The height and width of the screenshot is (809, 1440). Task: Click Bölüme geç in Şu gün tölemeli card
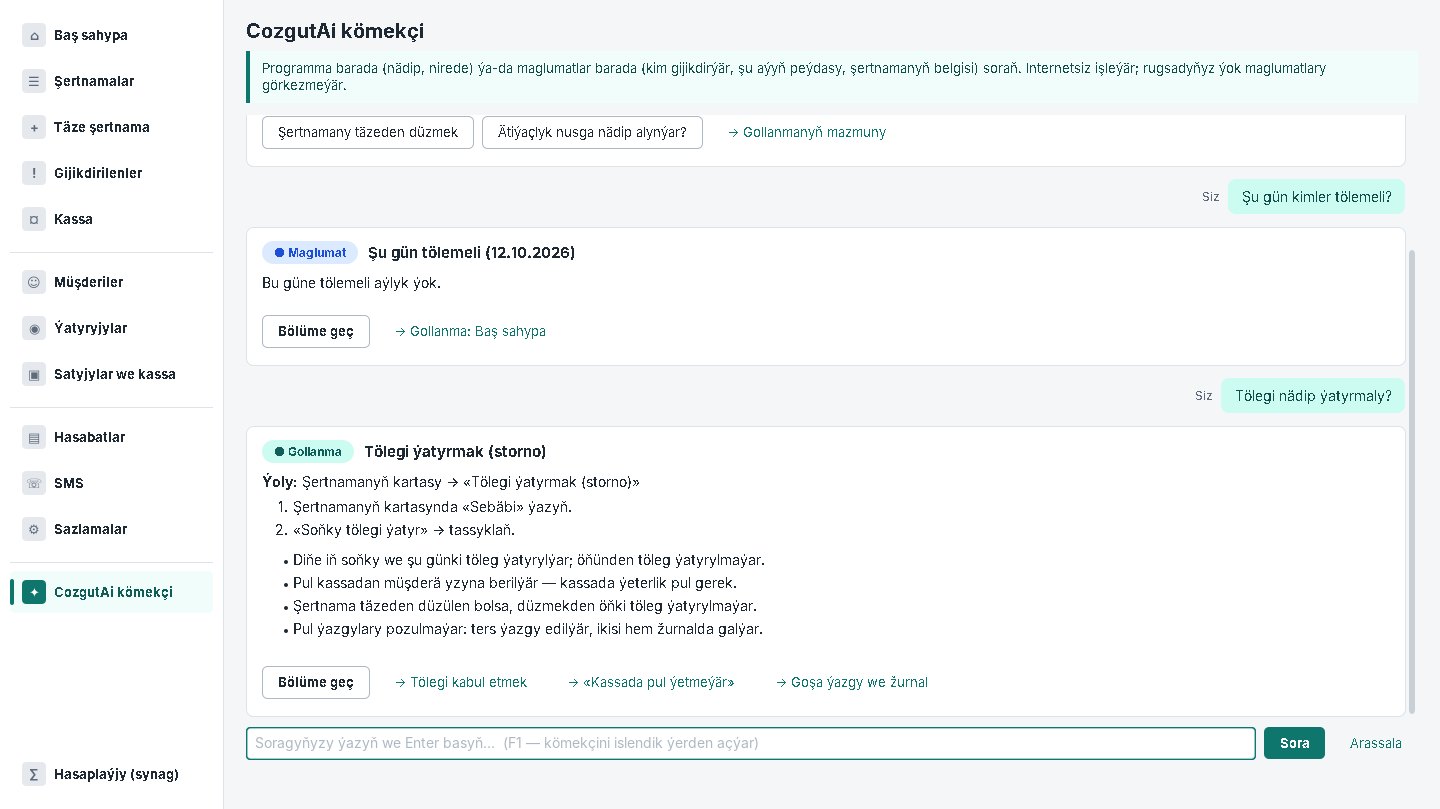pos(316,331)
